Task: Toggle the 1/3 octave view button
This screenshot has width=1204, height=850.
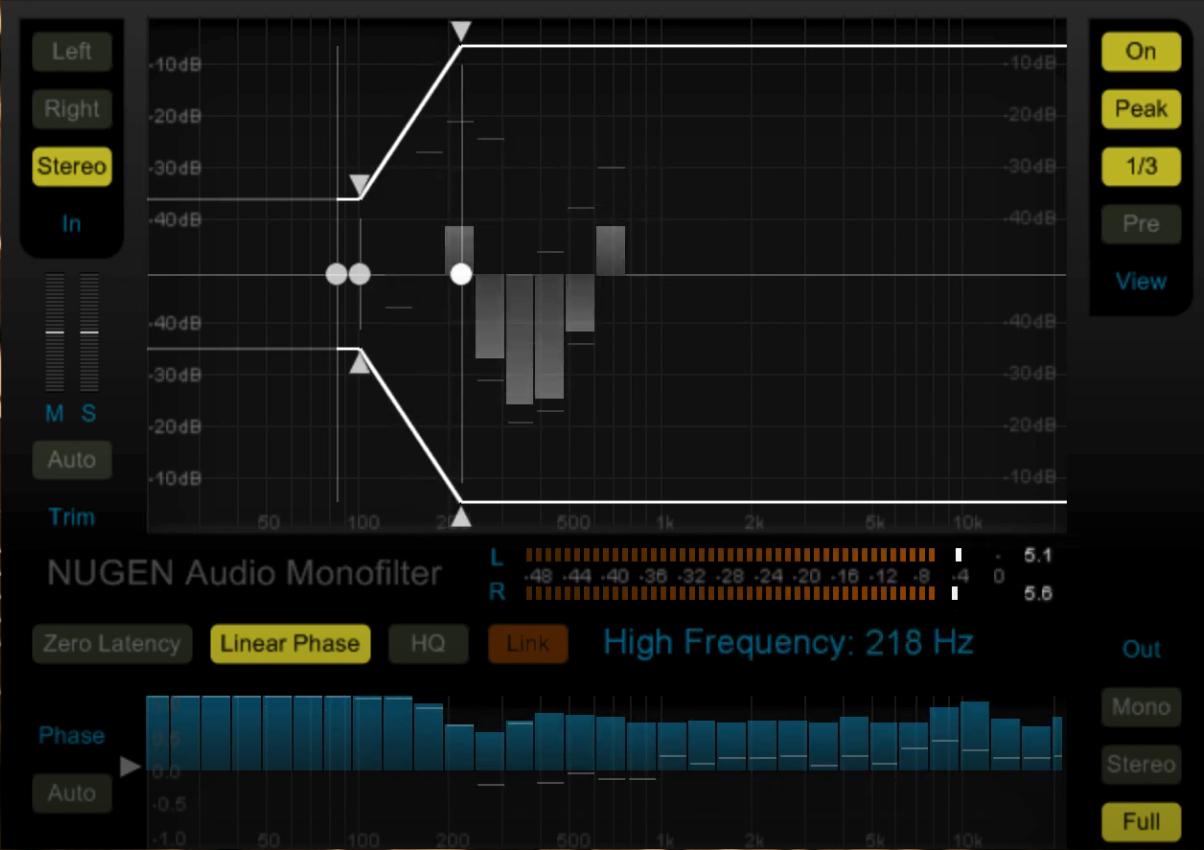Action: 1141,166
